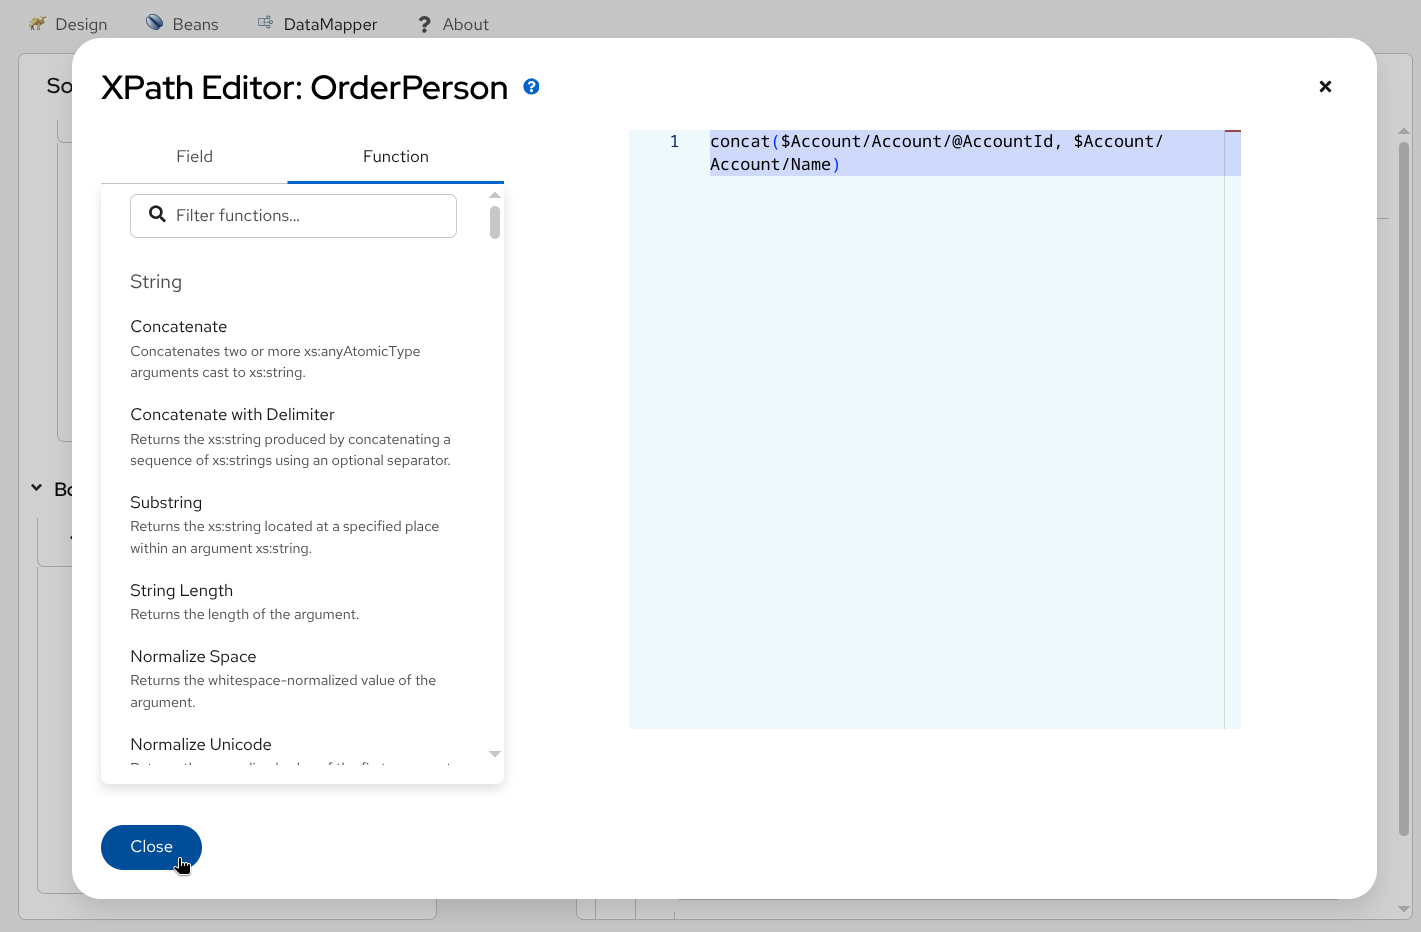Image resolution: width=1421 pixels, height=932 pixels.
Task: Open the Beans menu item
Action: pyautogui.click(x=195, y=23)
